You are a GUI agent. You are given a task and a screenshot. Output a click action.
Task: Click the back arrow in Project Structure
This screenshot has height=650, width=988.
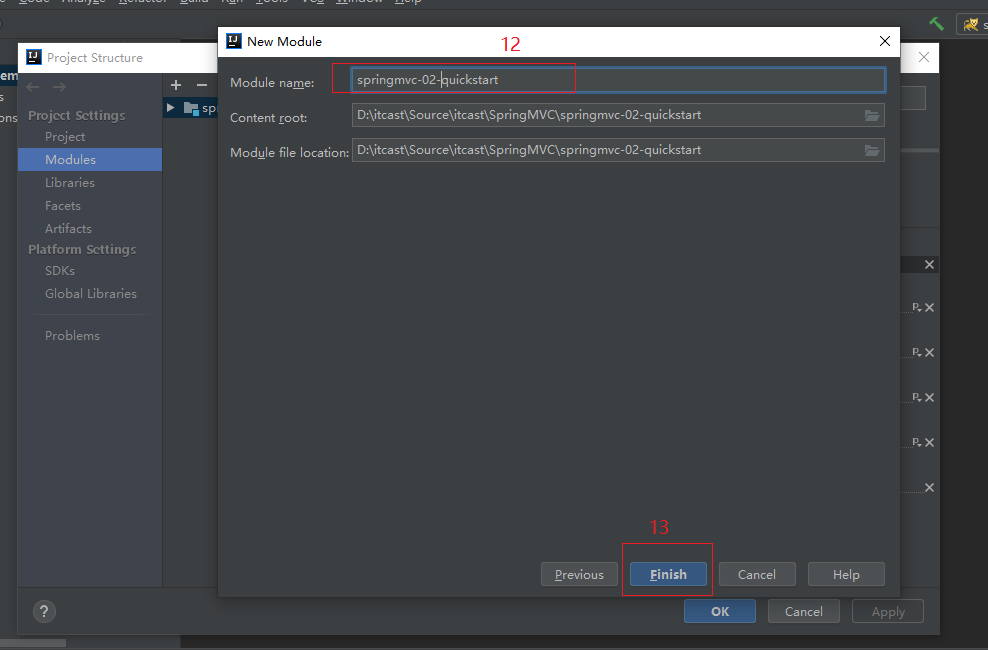[34, 87]
